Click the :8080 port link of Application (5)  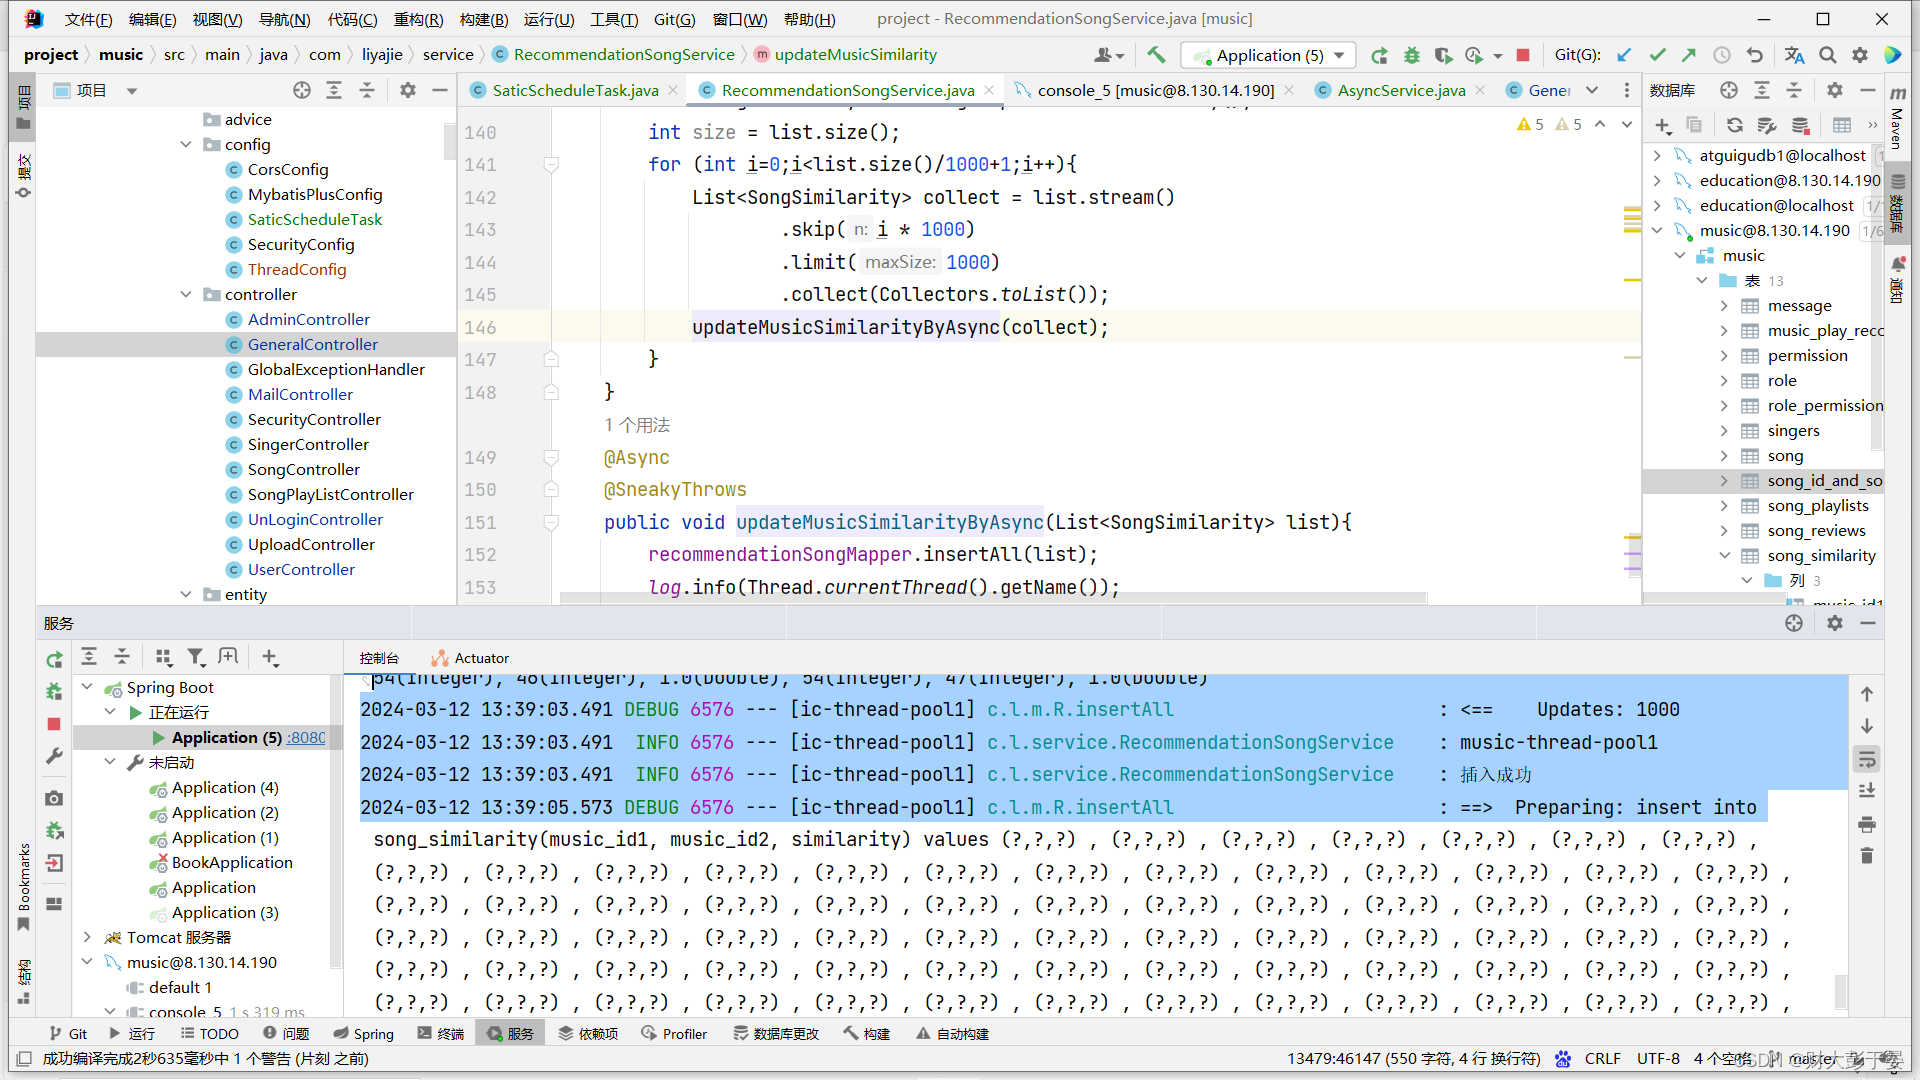pos(306,738)
